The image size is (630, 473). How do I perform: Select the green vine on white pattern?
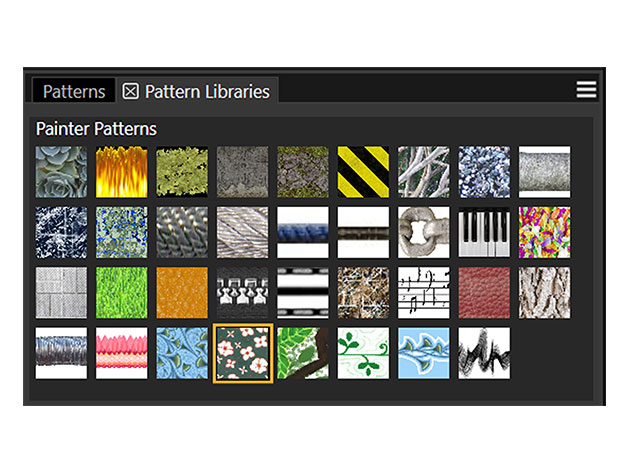[x=363, y=353]
